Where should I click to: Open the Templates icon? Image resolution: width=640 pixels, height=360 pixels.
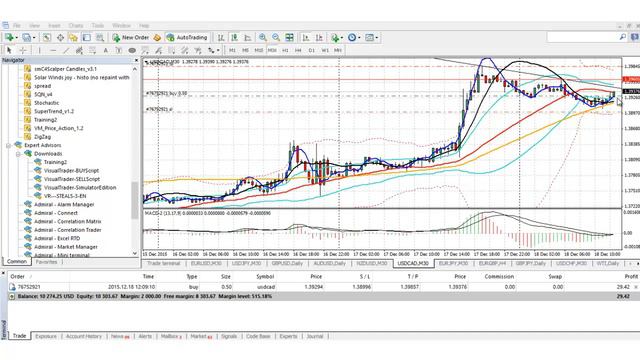click(369, 38)
